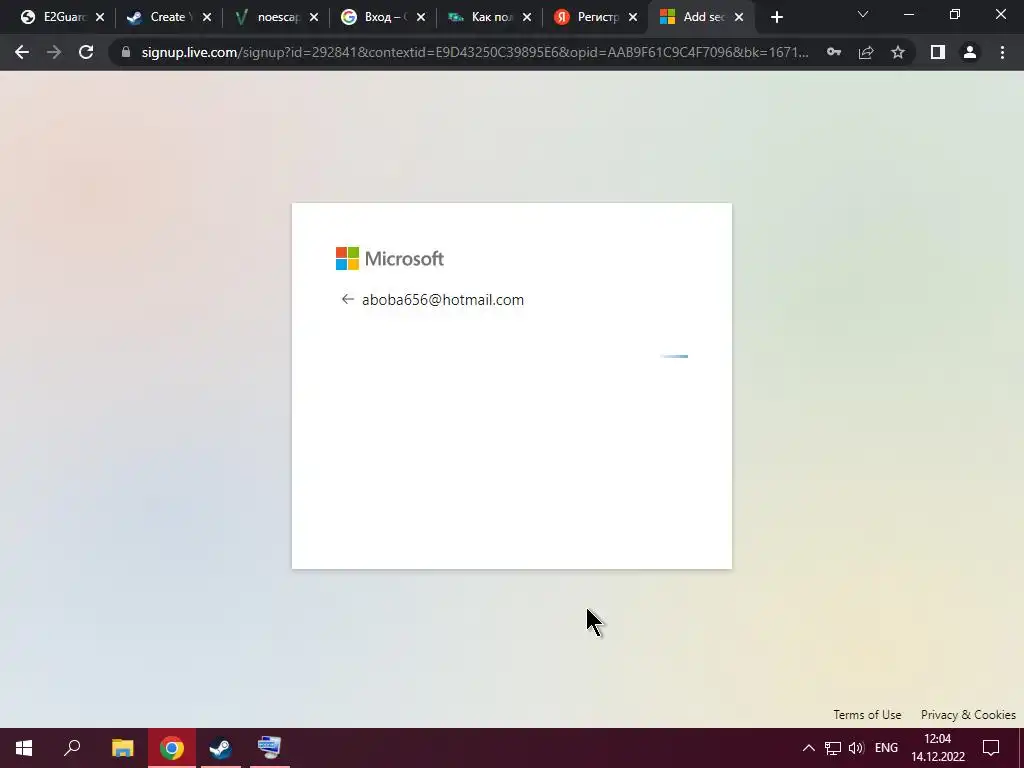Bookmark this page with the star
This screenshot has width=1024, height=768.
[x=898, y=52]
